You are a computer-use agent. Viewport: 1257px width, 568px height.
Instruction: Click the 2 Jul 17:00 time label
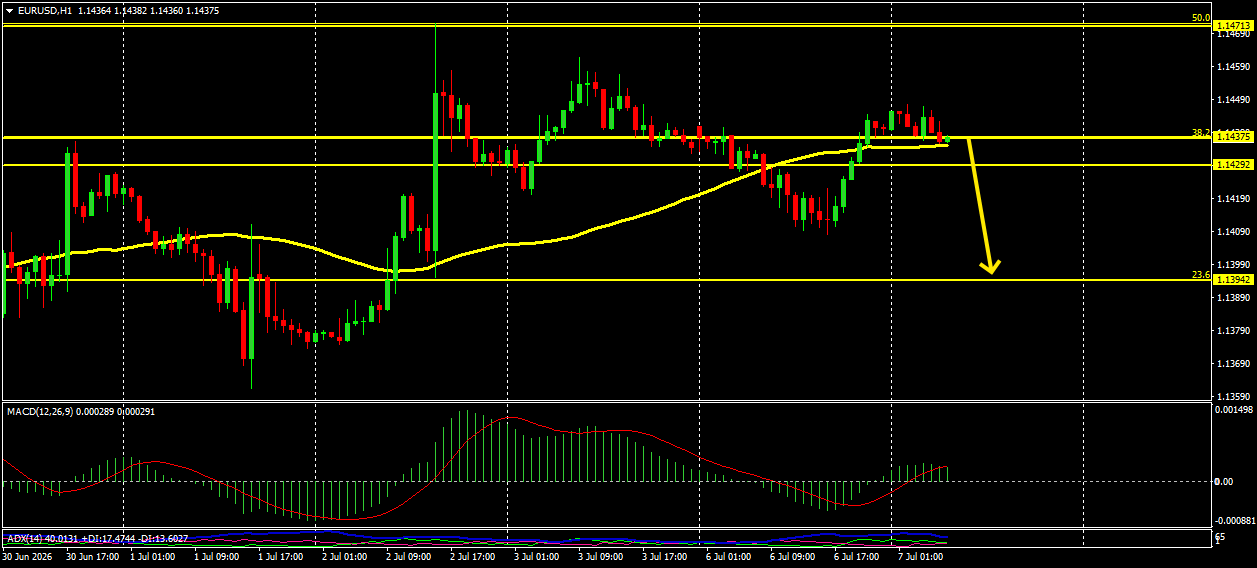[x=474, y=555]
